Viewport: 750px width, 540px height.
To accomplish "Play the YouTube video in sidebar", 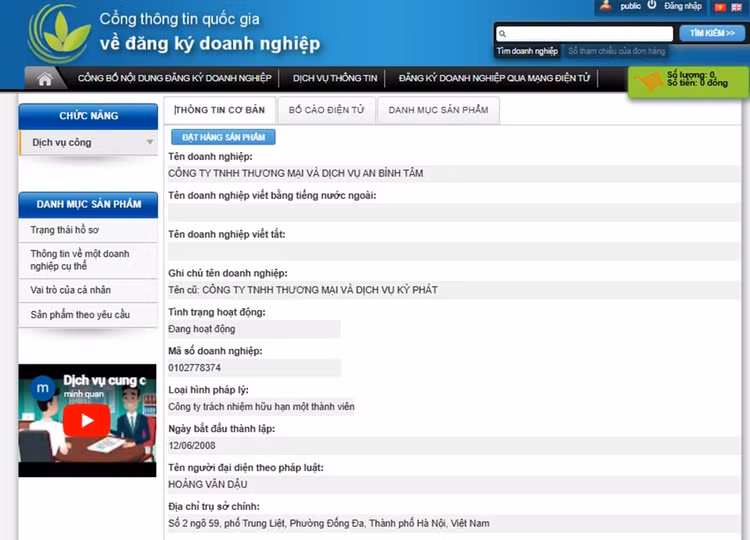I will point(87,420).
